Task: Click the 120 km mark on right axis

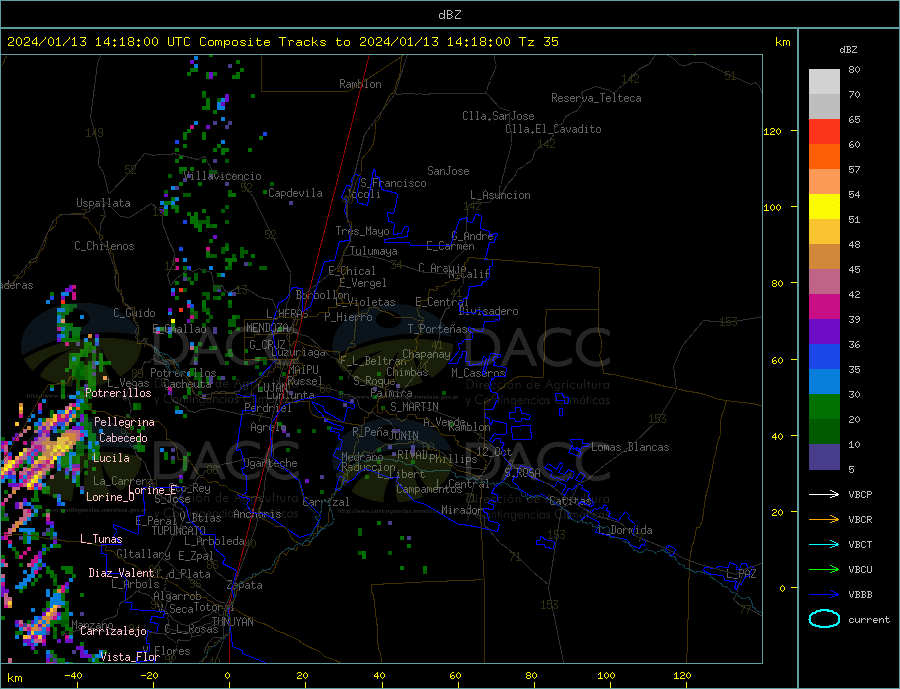Action: [773, 131]
